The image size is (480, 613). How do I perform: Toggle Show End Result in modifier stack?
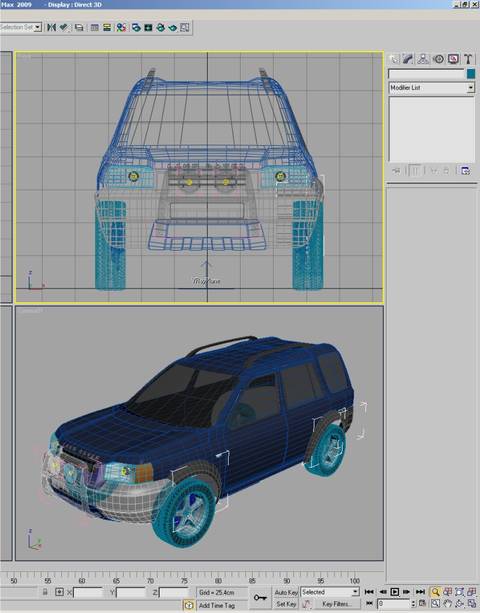tap(415, 171)
